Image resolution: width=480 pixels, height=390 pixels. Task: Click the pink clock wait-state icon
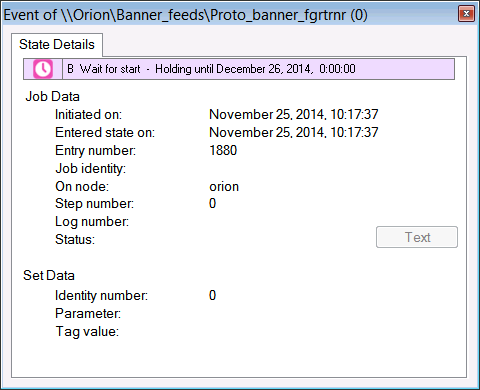[43, 69]
